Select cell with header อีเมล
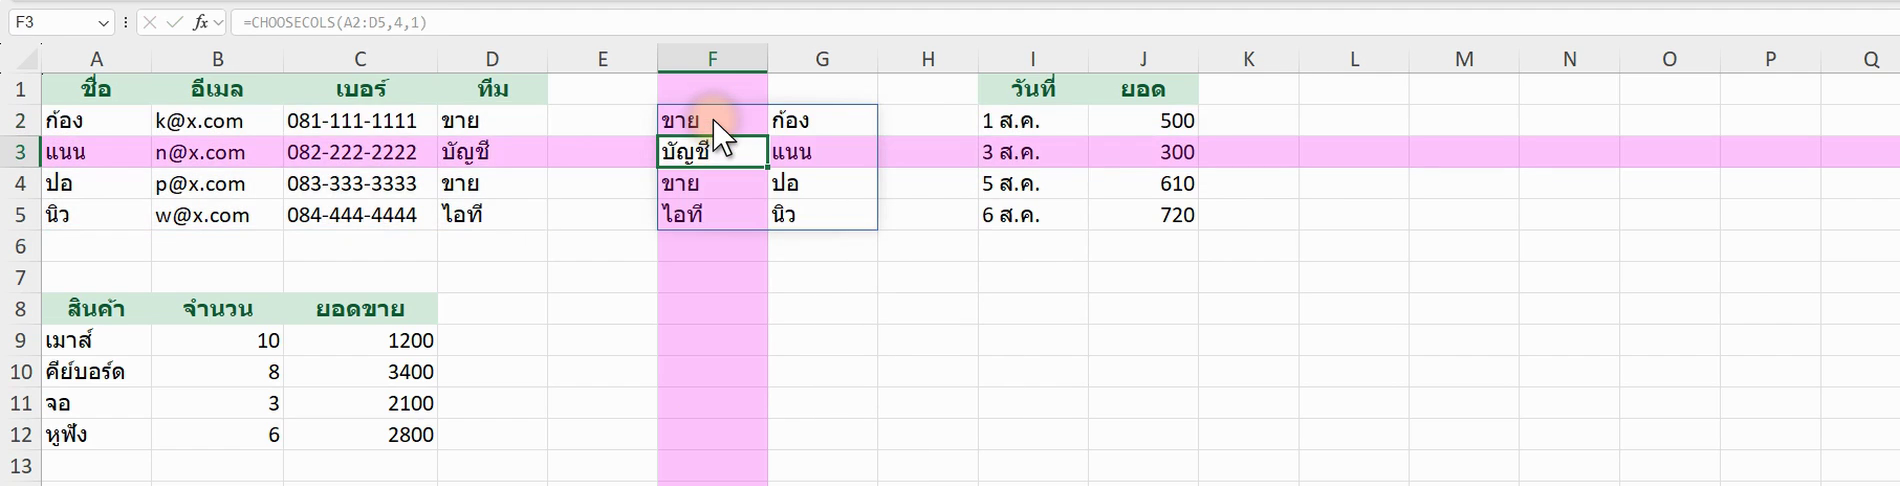 [217, 89]
